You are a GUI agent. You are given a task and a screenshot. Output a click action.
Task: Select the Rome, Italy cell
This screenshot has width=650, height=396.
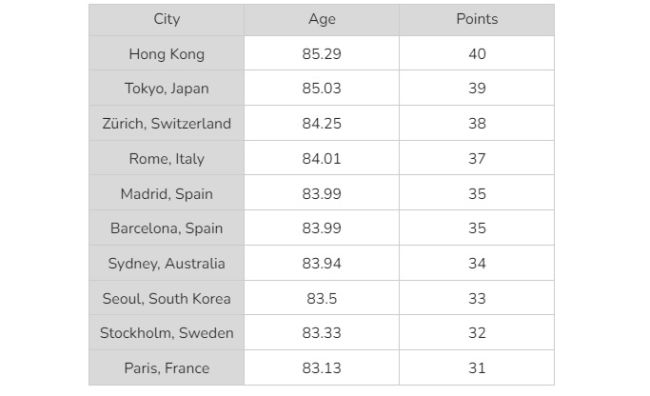click(166, 158)
